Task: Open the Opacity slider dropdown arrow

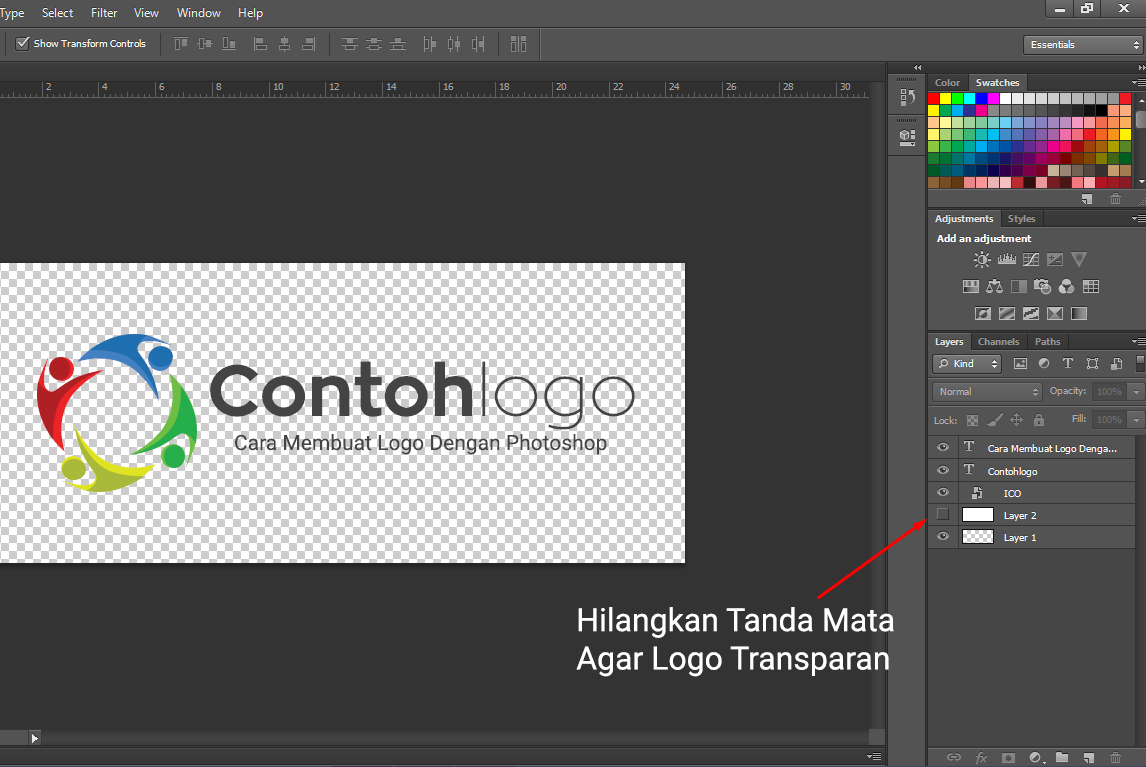Action: (x=1136, y=392)
